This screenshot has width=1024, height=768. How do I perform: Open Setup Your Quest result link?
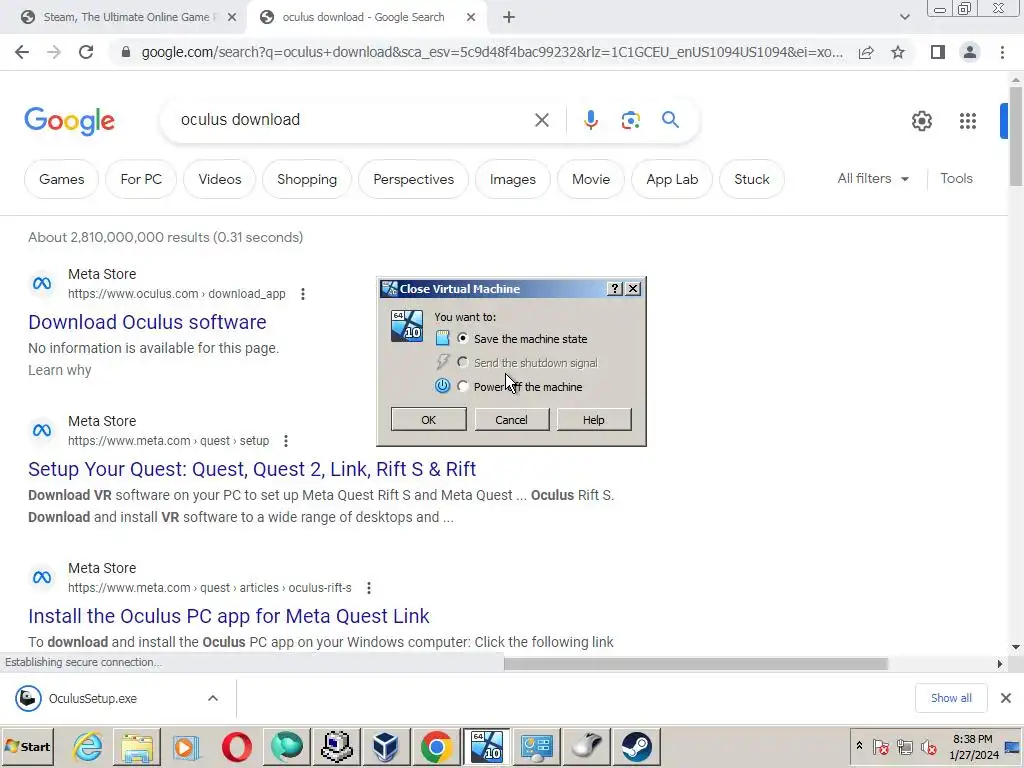(252, 469)
